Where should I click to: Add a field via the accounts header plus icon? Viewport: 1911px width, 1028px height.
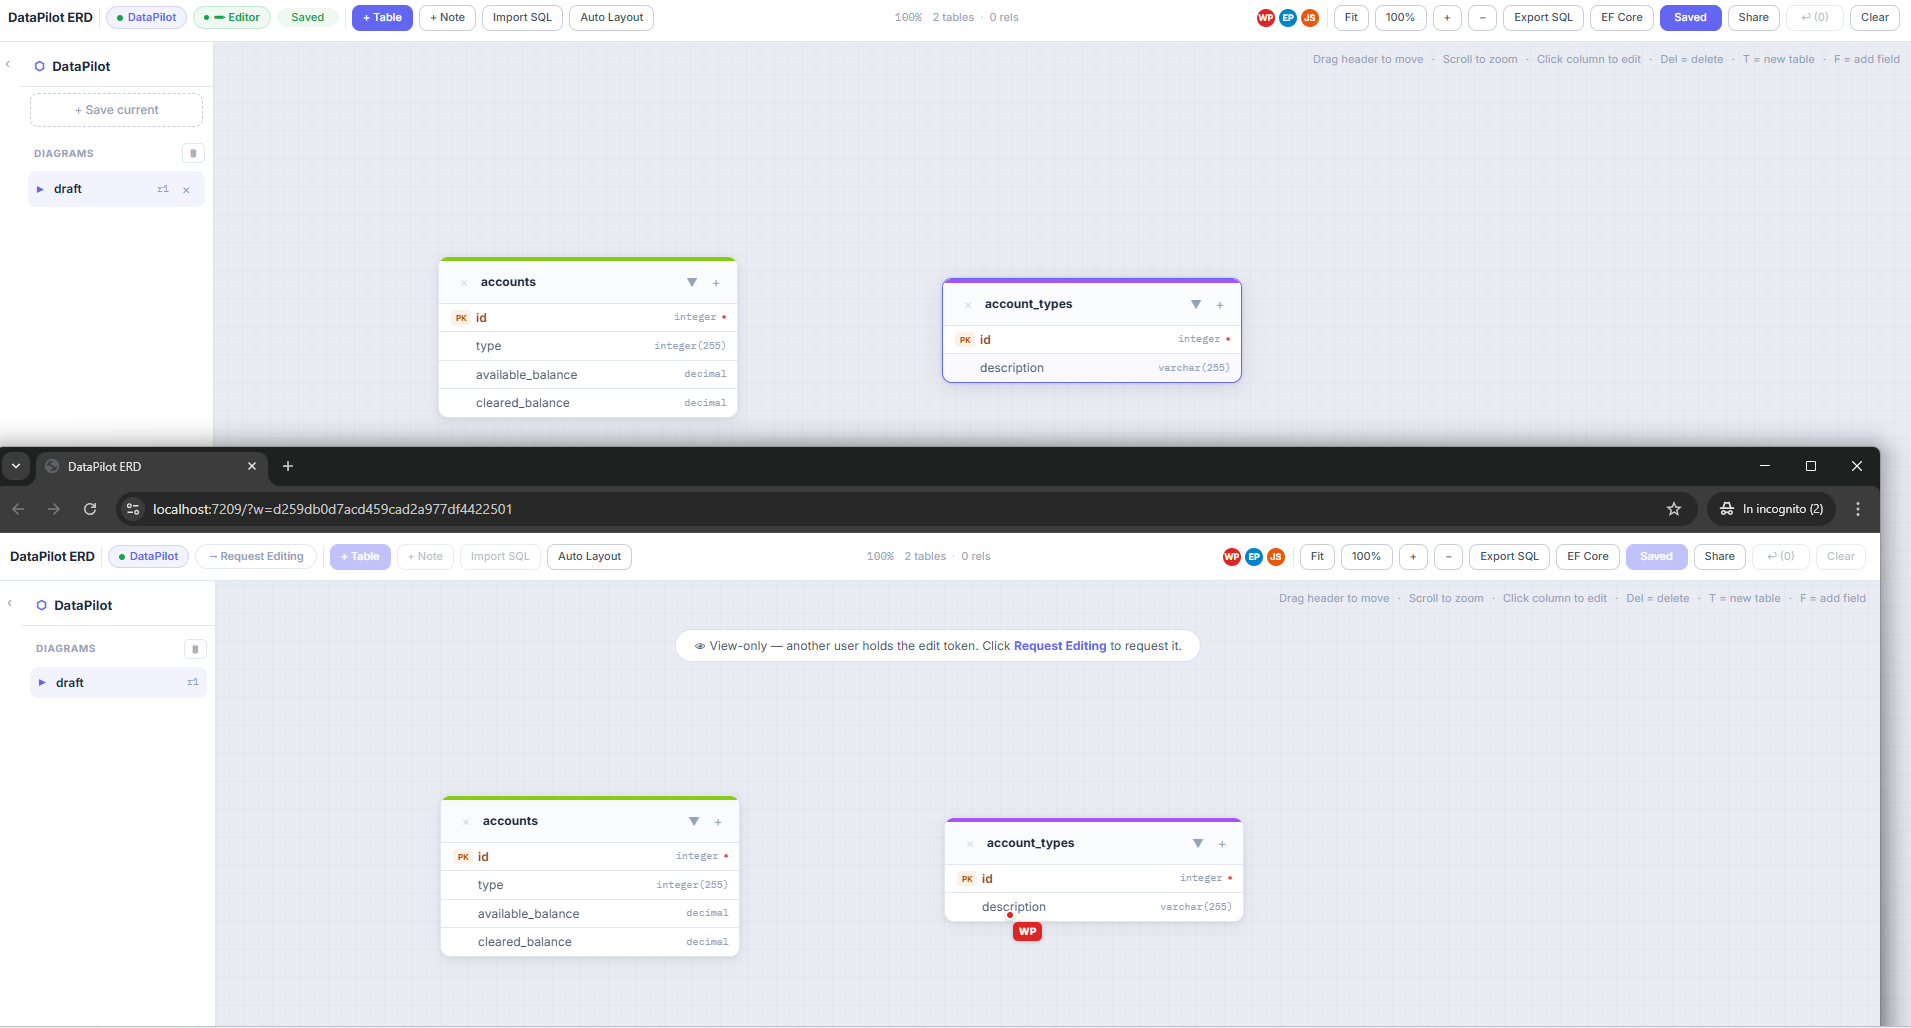point(716,283)
